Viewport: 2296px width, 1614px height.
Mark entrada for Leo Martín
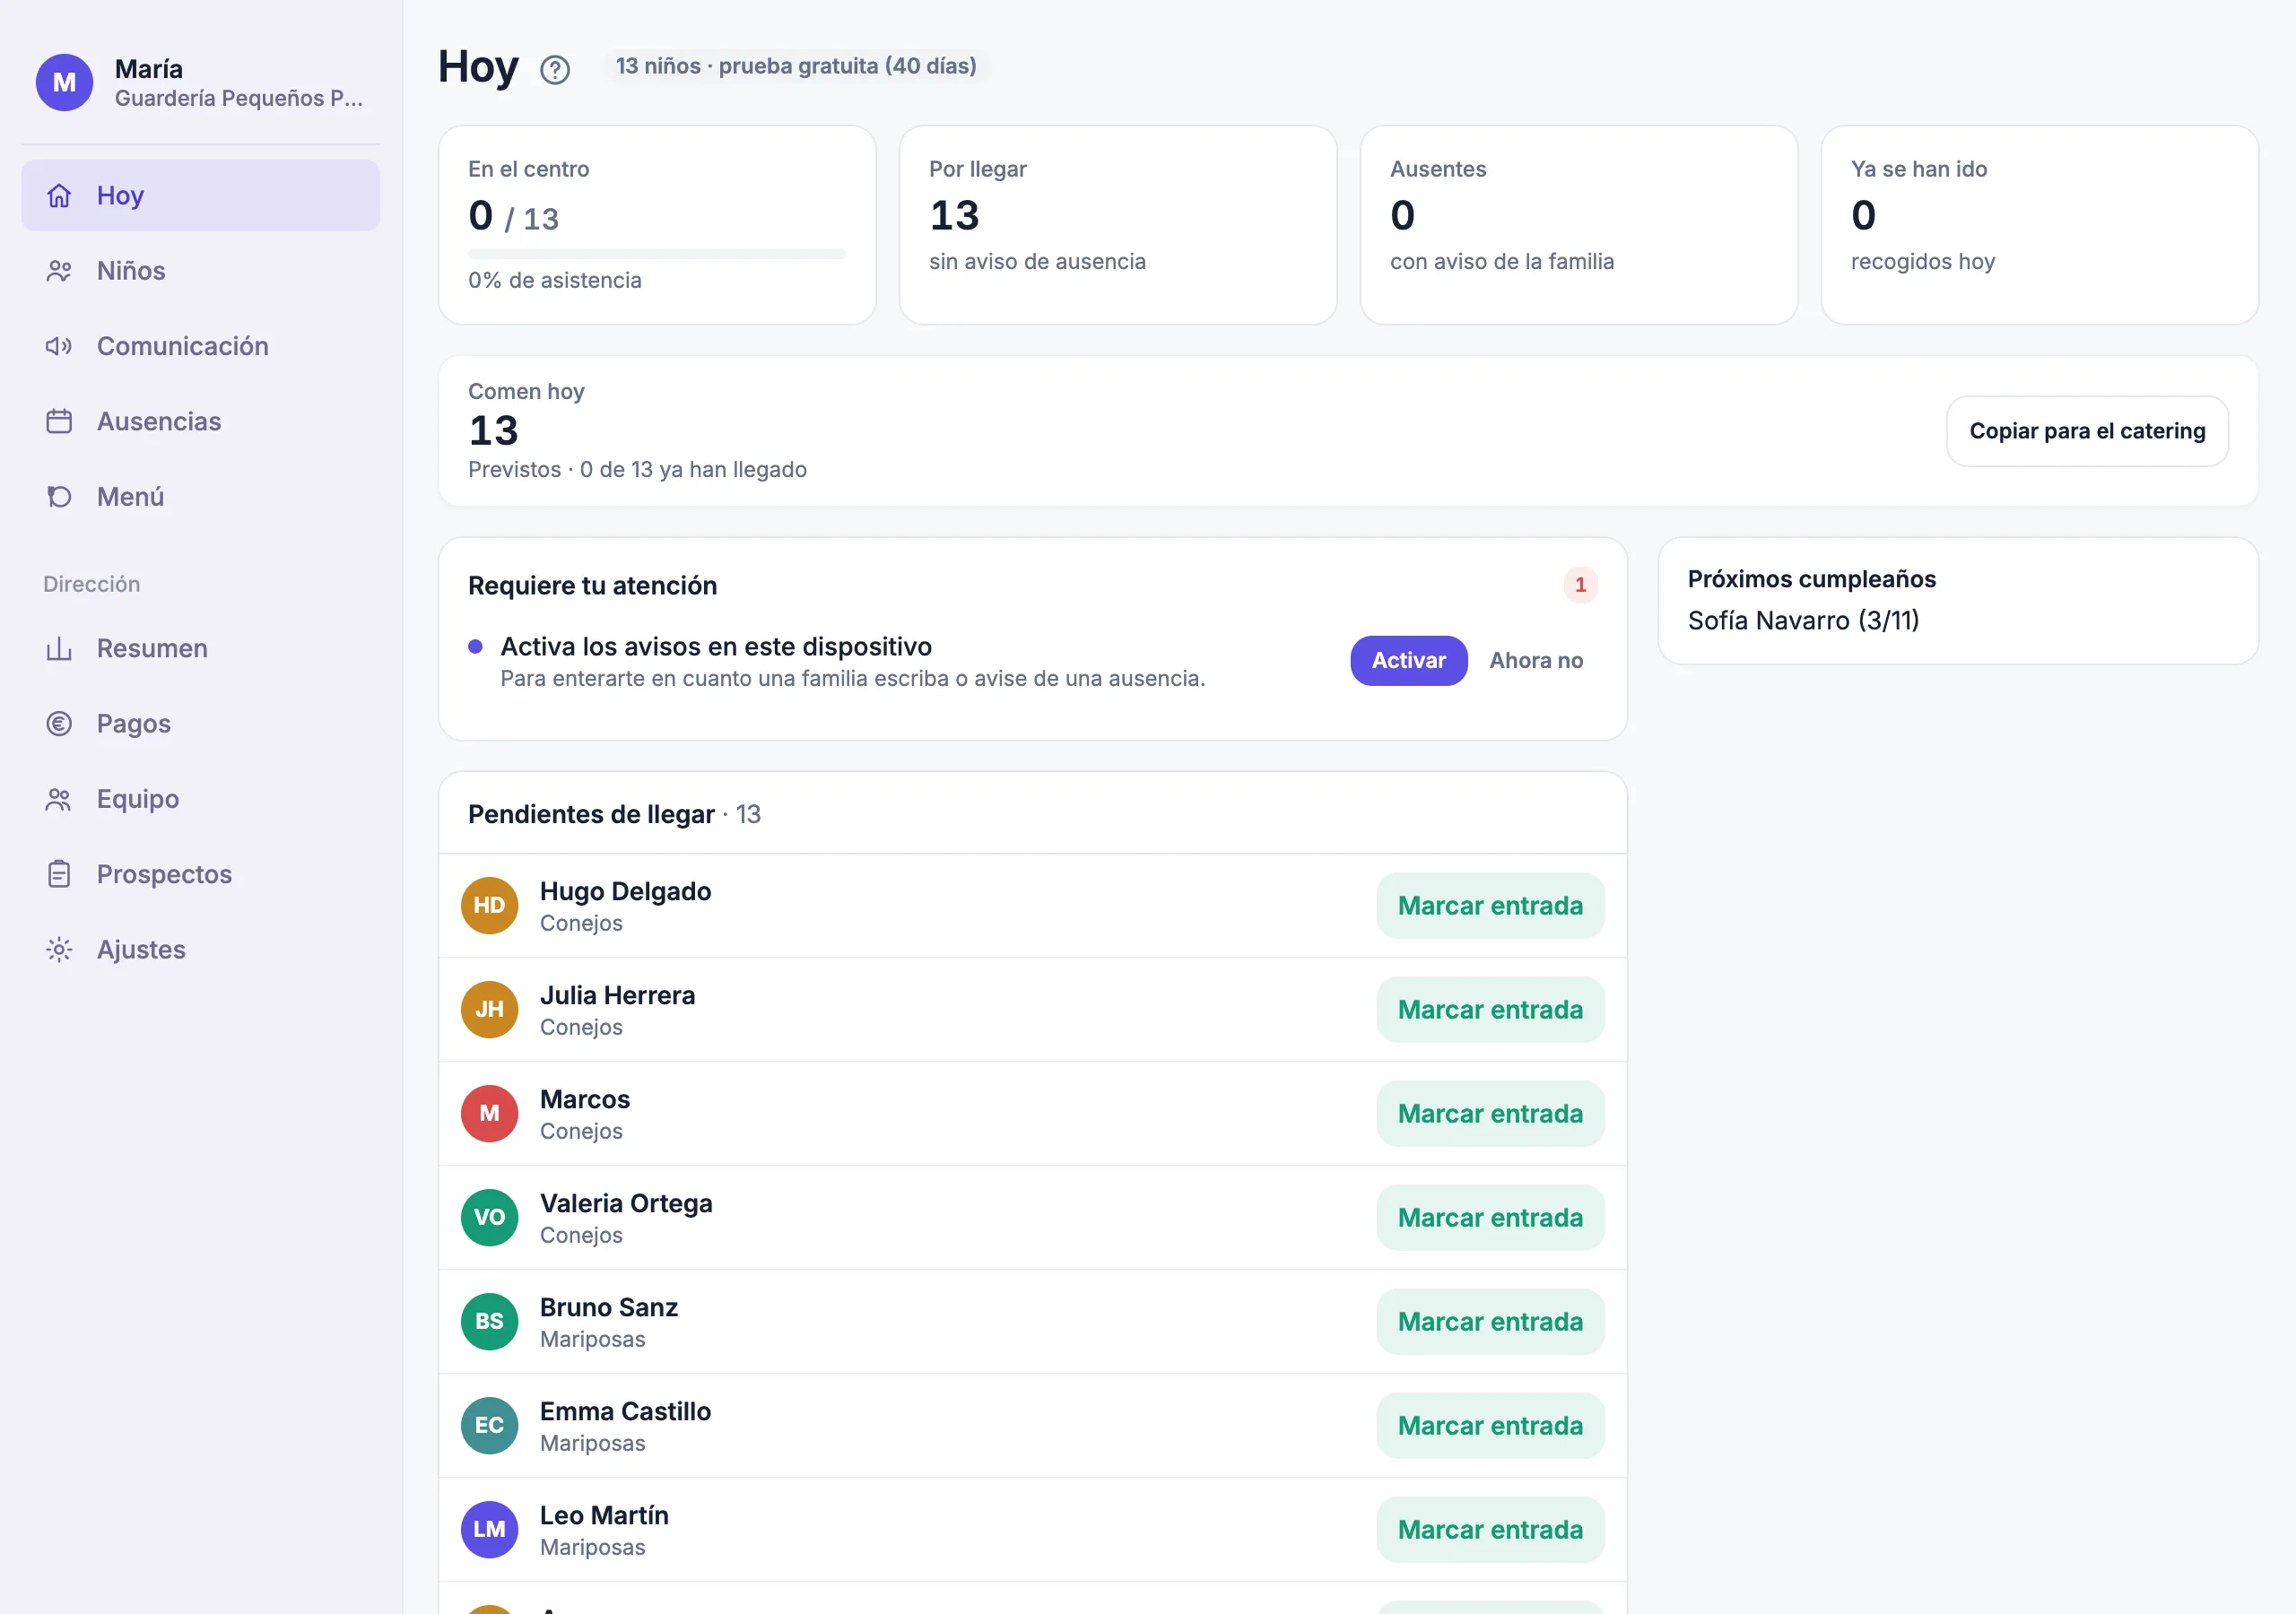(x=1489, y=1530)
